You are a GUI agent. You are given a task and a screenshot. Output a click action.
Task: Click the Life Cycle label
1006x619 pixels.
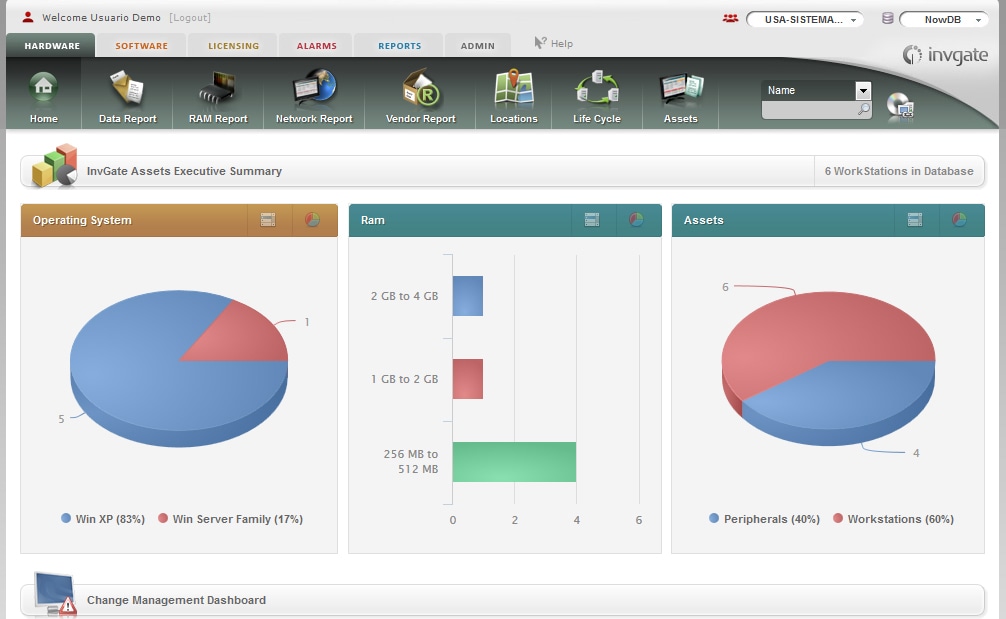597,119
